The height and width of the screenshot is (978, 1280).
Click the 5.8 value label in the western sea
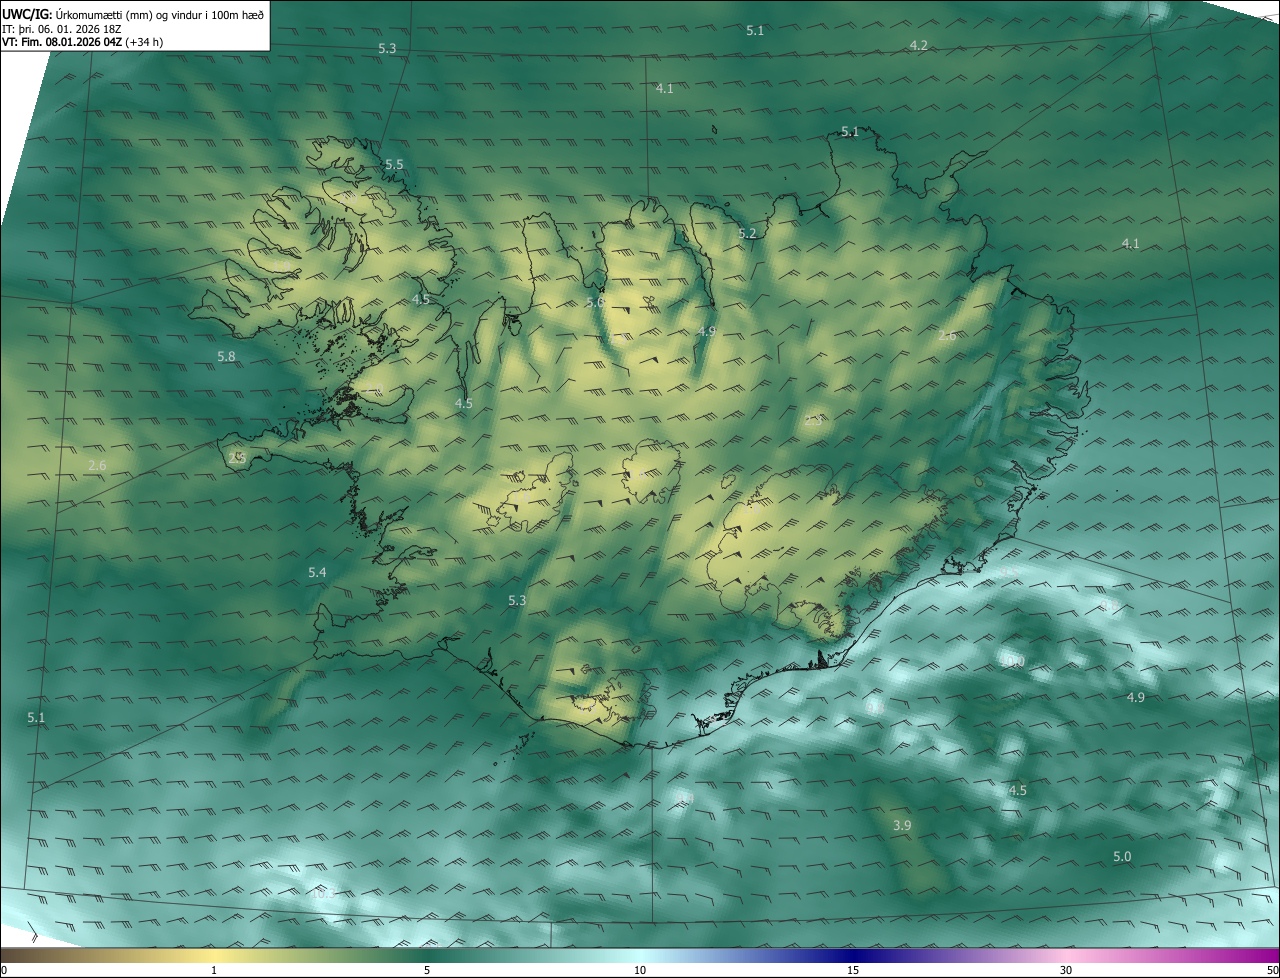pyautogui.click(x=226, y=356)
